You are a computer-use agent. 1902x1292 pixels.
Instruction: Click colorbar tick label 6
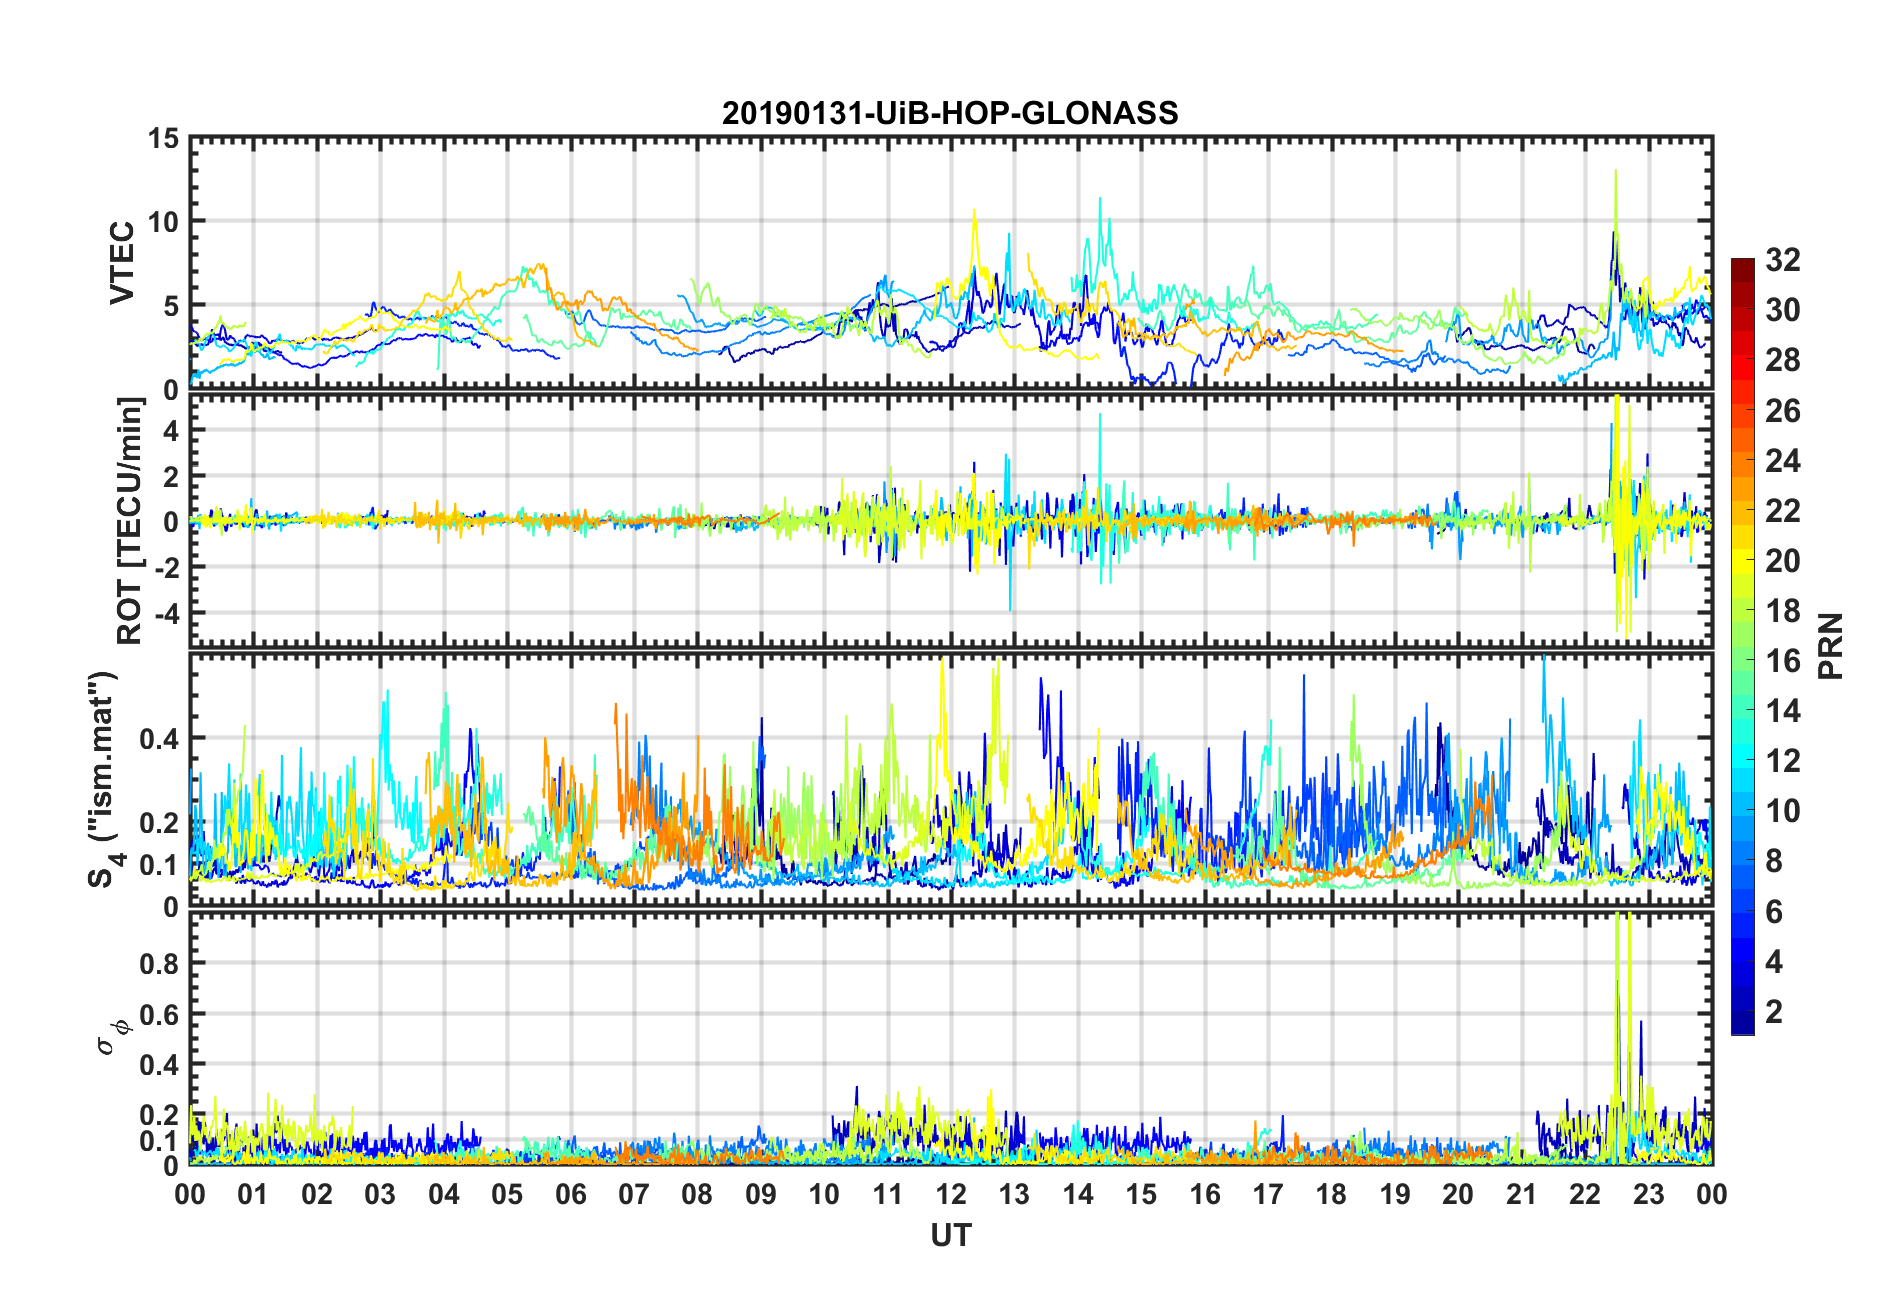pyautogui.click(x=1774, y=911)
